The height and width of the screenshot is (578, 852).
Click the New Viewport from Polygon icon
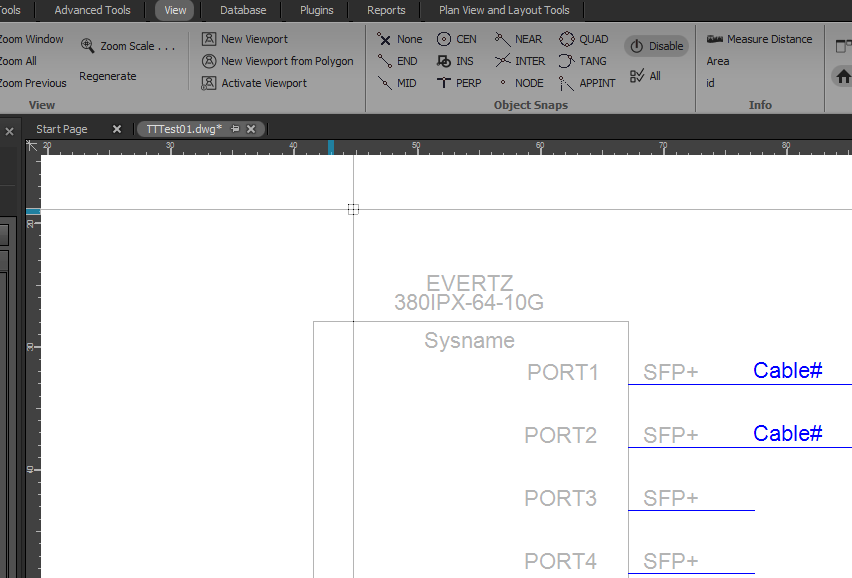209,61
